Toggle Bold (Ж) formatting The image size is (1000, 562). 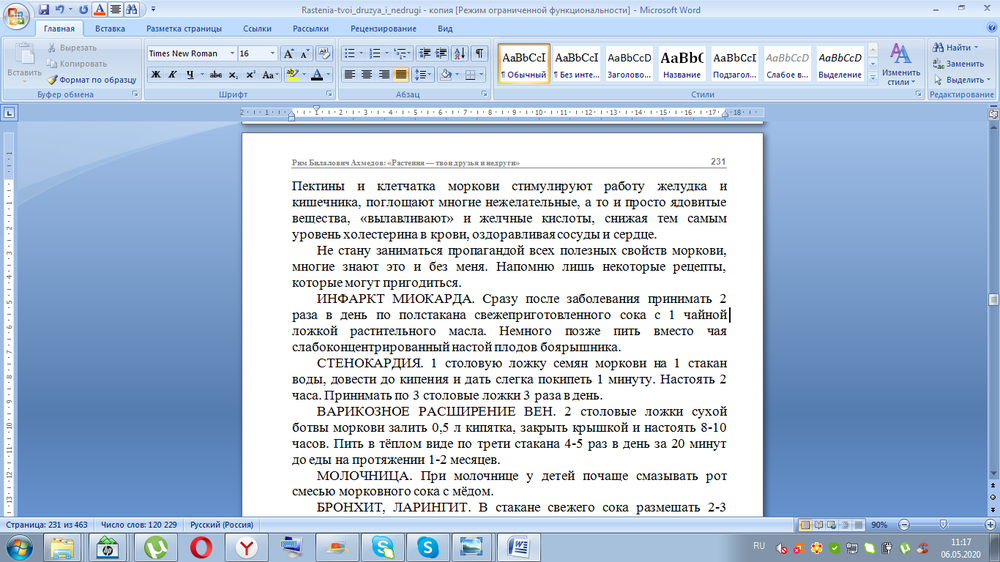[x=156, y=75]
